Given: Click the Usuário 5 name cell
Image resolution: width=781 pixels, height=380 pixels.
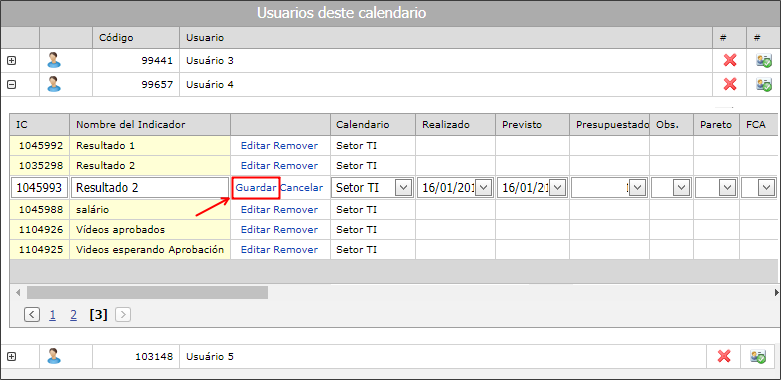Looking at the screenshot, I should (x=443, y=356).
